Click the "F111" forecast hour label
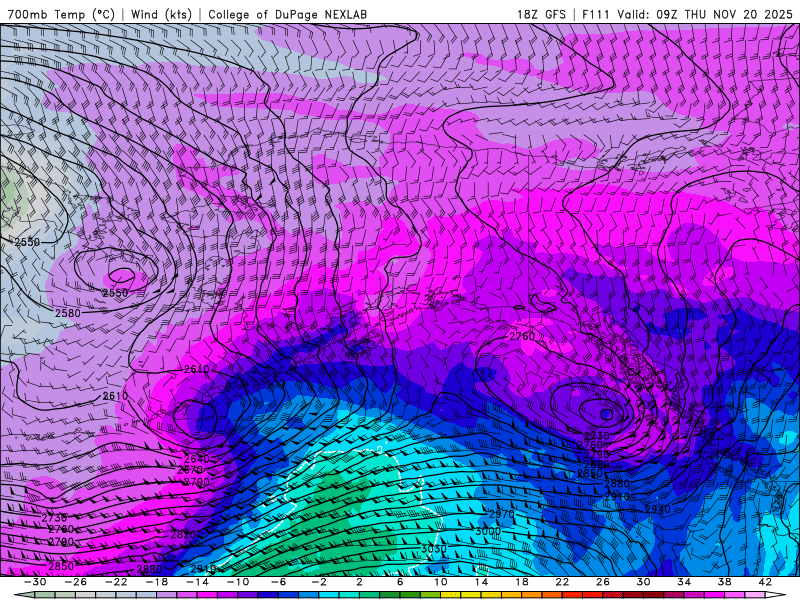The height and width of the screenshot is (600, 800). point(596,14)
